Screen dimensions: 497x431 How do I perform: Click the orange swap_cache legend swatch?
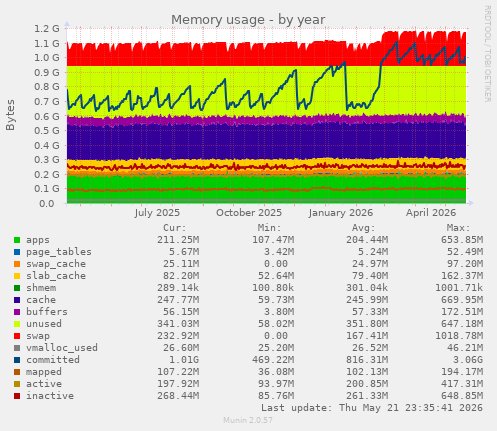coord(17,264)
